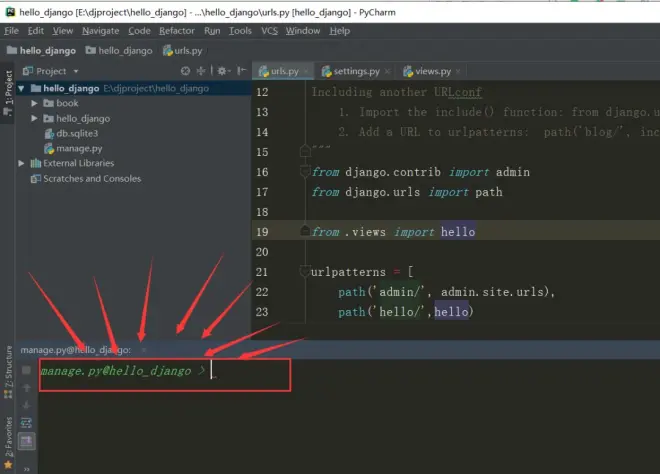
Task: Open the File menu
Action: click(11, 31)
